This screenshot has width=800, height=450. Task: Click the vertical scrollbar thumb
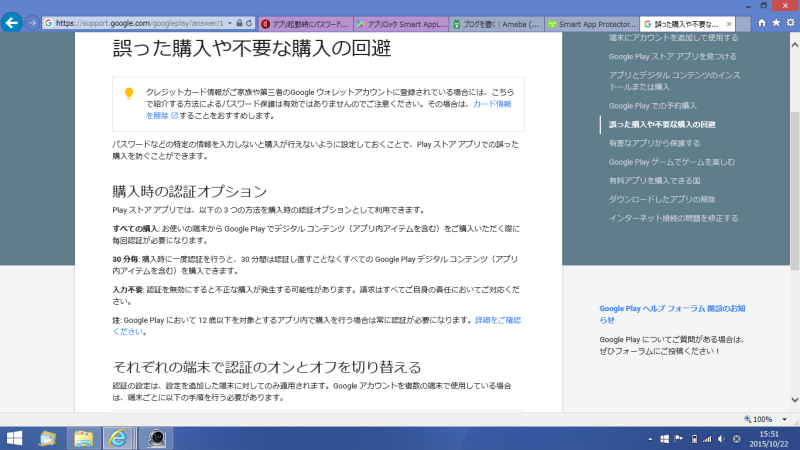coord(794,191)
